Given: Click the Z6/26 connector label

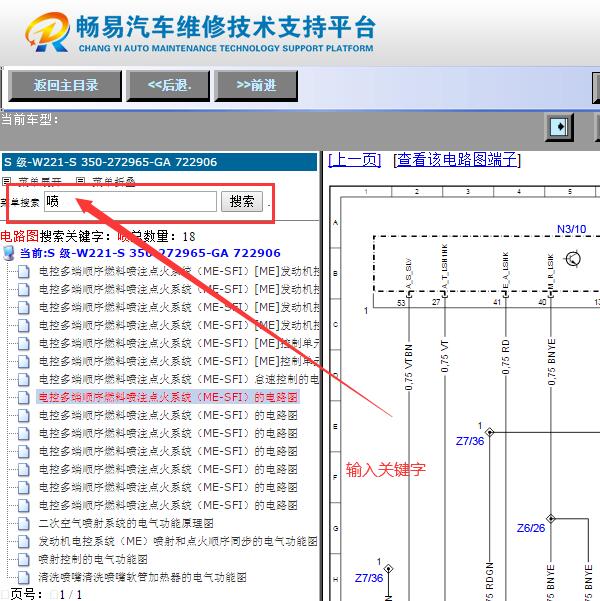Looking at the screenshot, I should click(531, 528).
